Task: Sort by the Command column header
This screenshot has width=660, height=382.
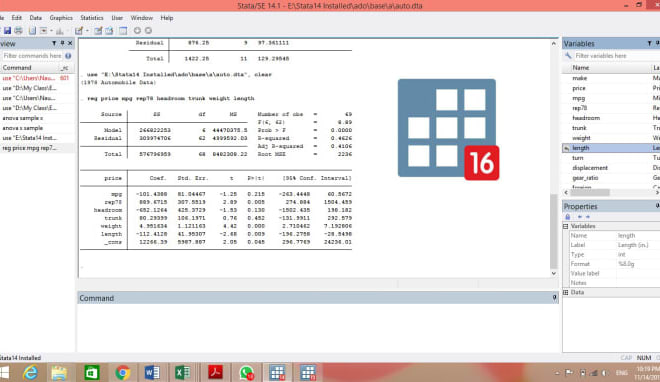Action: coord(29,68)
